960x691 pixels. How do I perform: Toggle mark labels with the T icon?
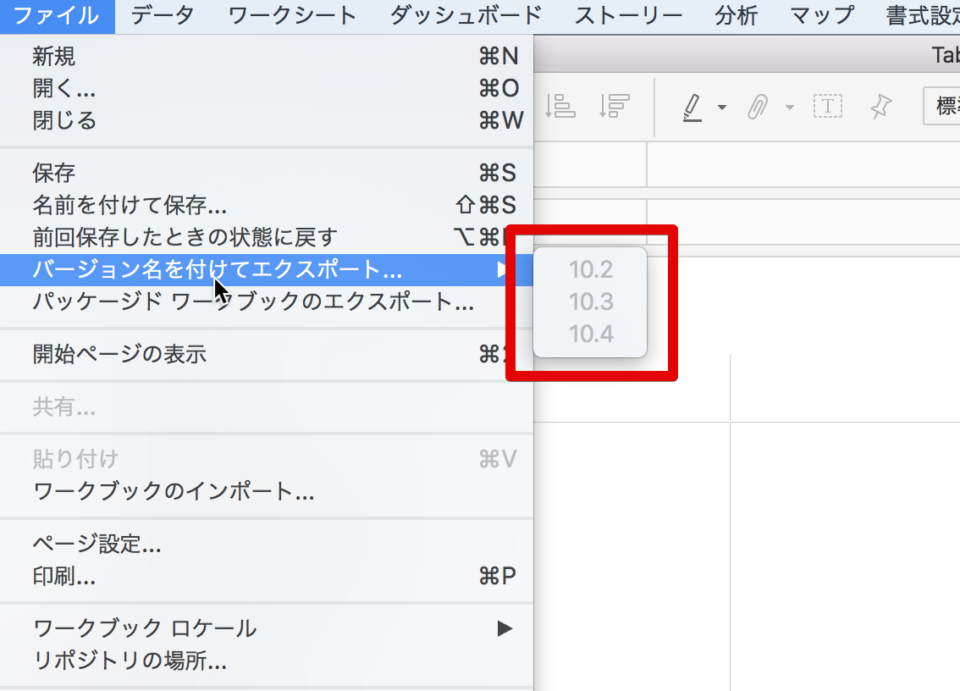click(x=827, y=106)
